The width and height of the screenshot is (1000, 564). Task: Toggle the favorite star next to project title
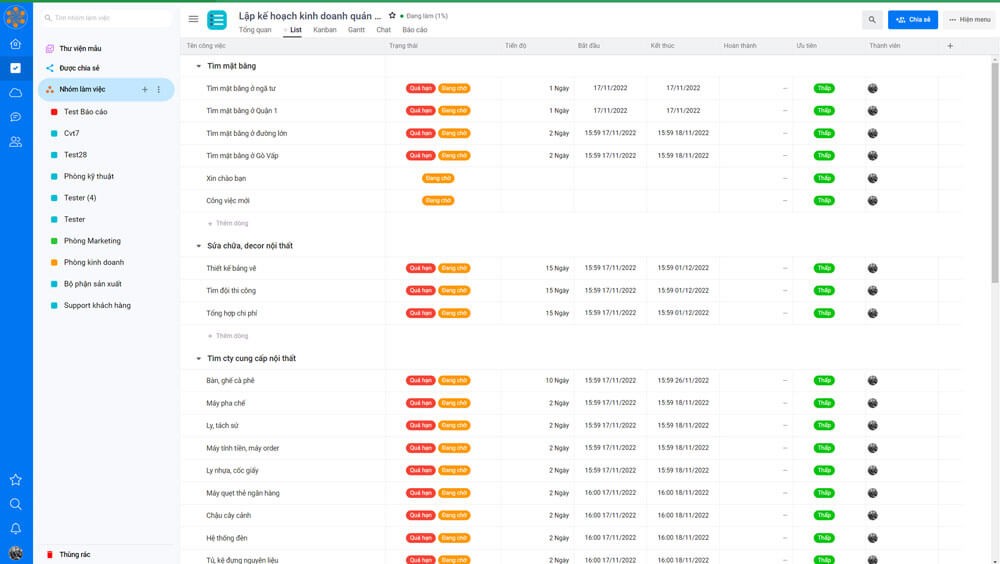391,16
